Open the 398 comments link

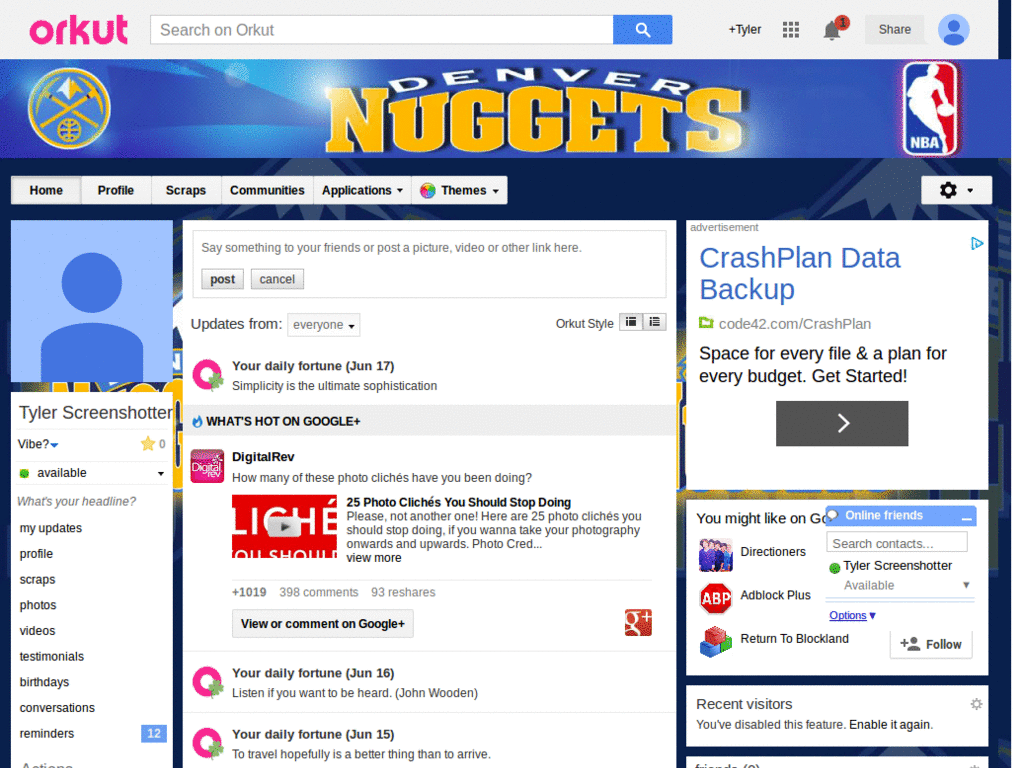click(319, 592)
